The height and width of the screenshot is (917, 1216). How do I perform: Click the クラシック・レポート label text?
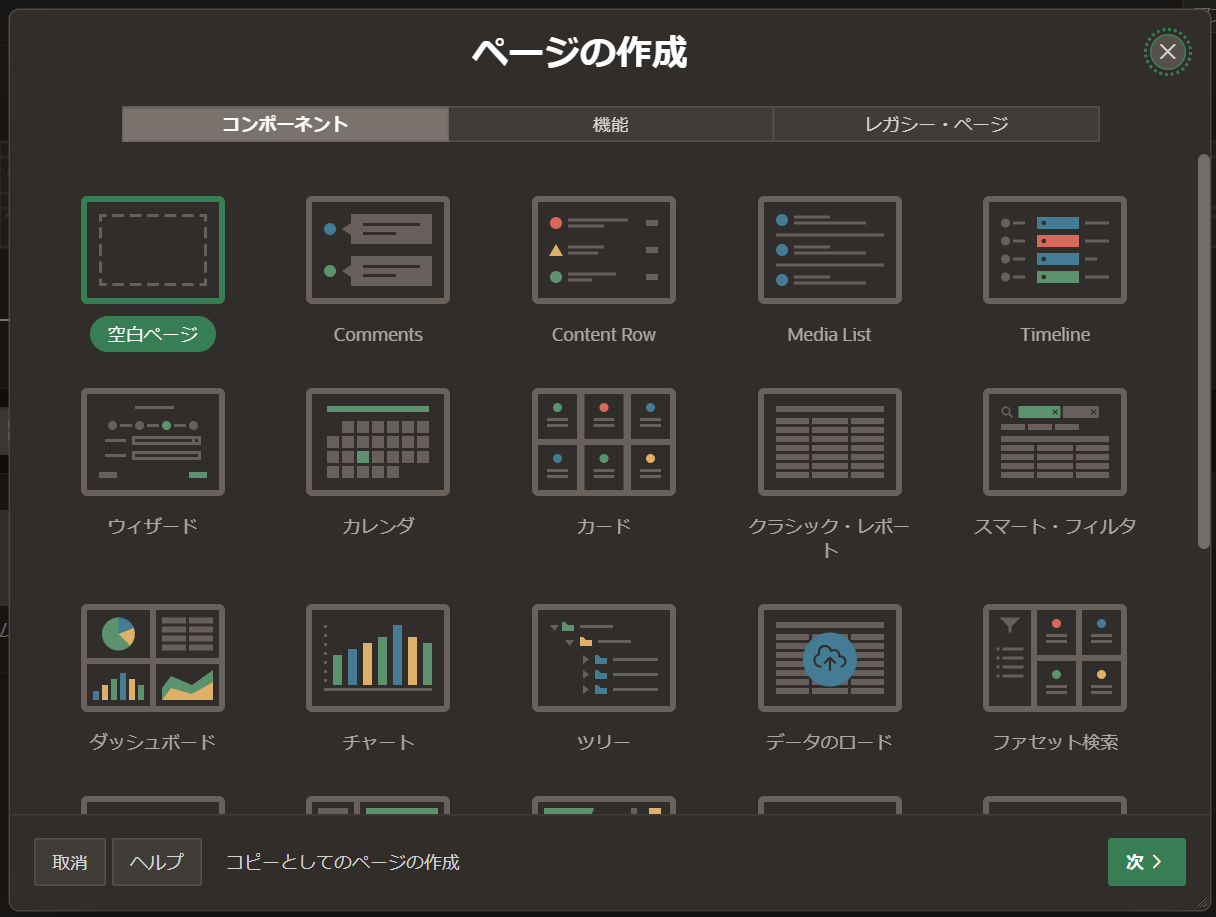point(830,538)
